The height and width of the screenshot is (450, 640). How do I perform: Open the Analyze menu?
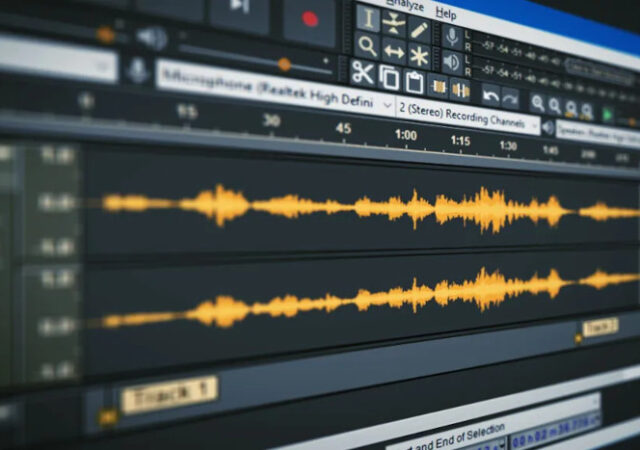pyautogui.click(x=405, y=5)
